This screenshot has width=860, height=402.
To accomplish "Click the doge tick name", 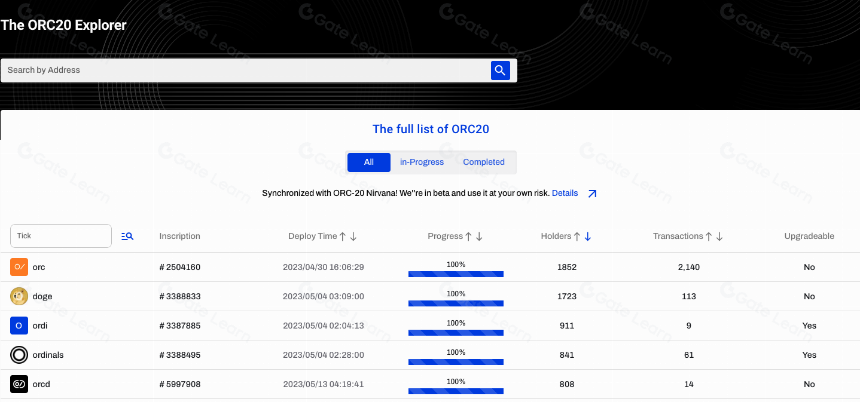I will click(x=42, y=296).
